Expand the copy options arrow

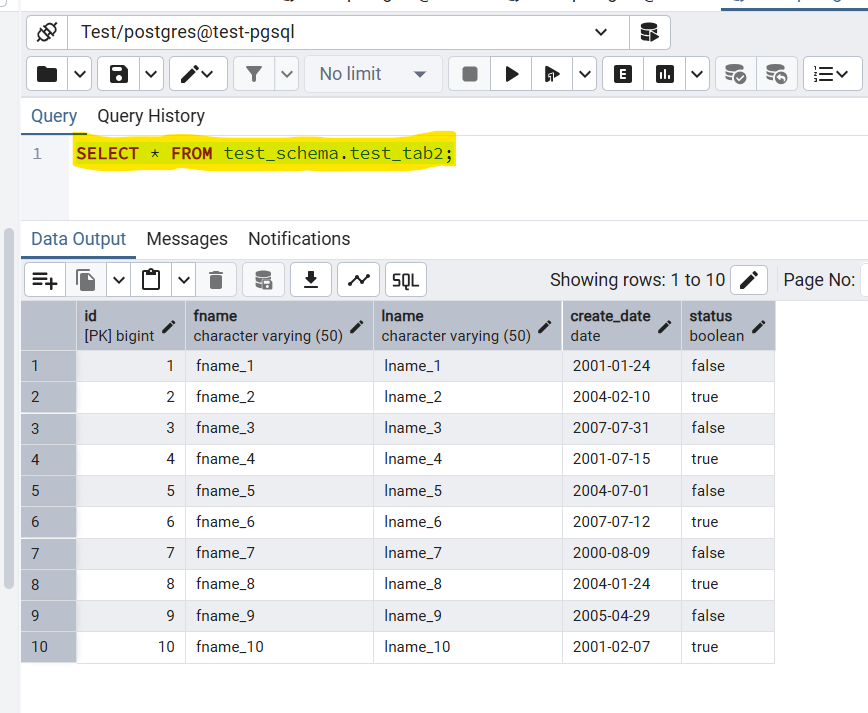pyautogui.click(x=118, y=280)
